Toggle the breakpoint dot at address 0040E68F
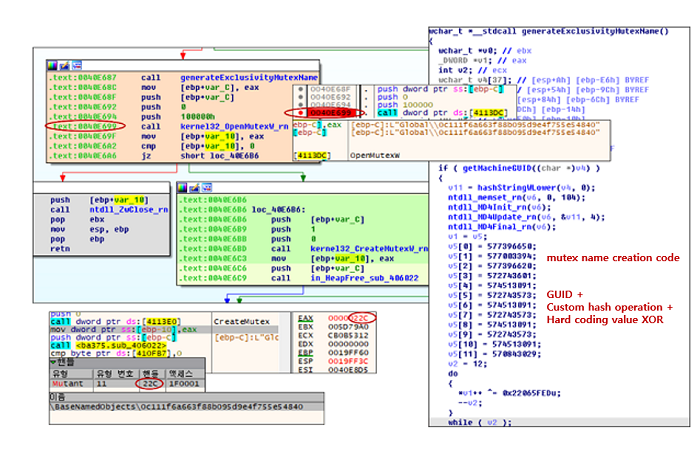700x453 pixels. (300, 89)
